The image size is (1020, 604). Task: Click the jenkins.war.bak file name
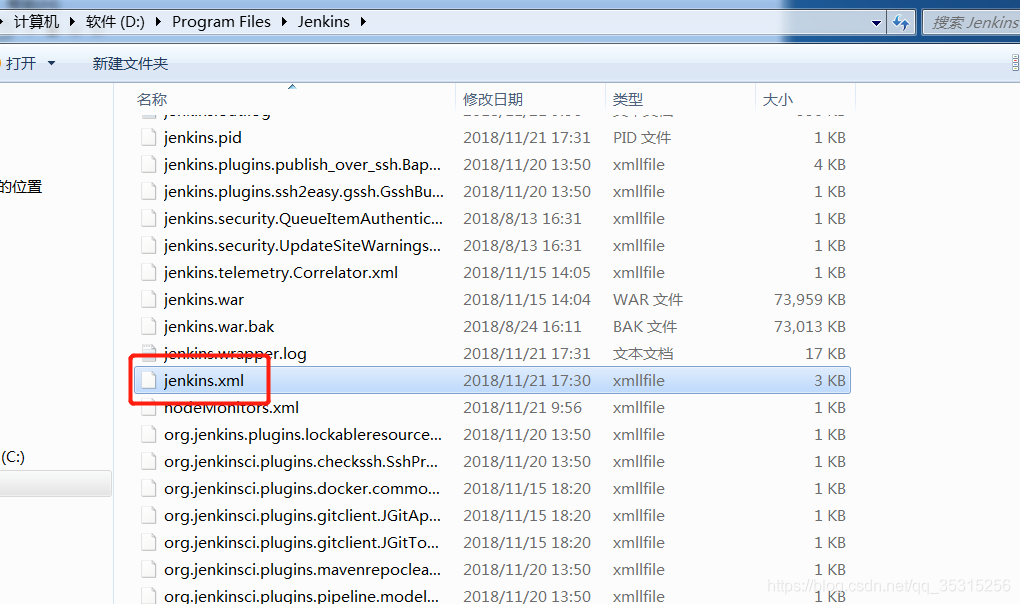[219, 327]
